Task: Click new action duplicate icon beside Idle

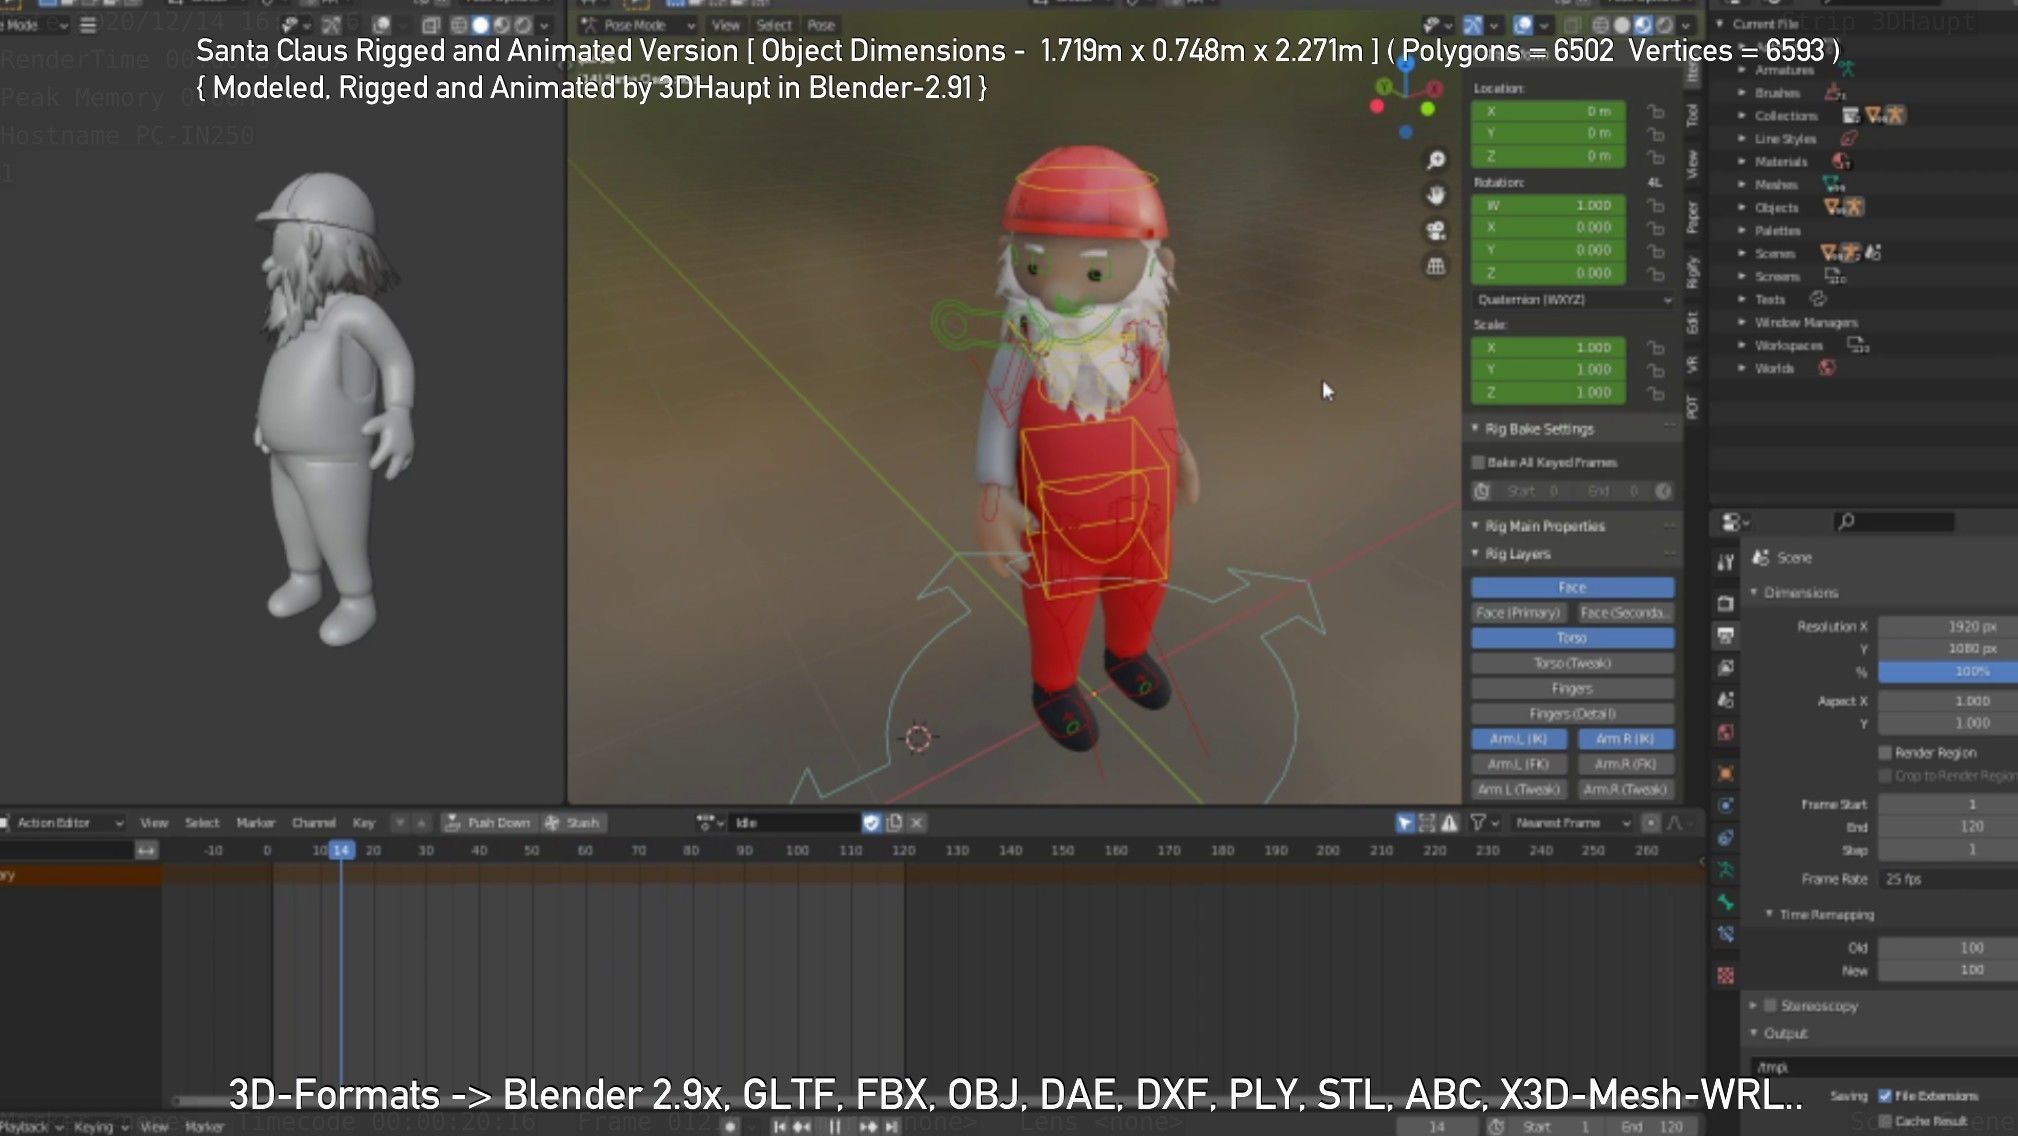Action: (894, 822)
